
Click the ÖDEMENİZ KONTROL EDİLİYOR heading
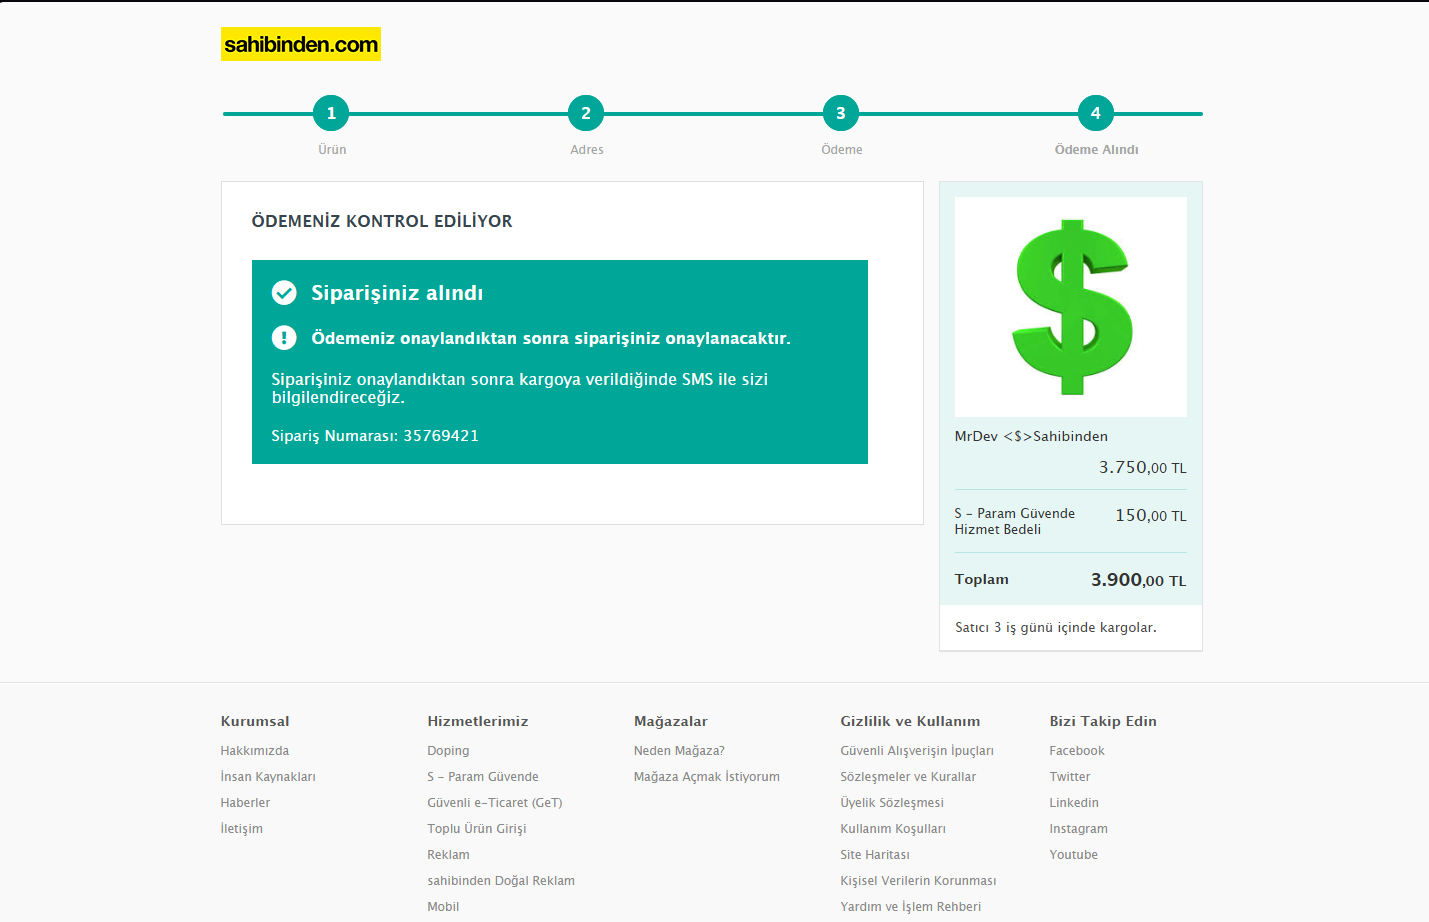382,221
